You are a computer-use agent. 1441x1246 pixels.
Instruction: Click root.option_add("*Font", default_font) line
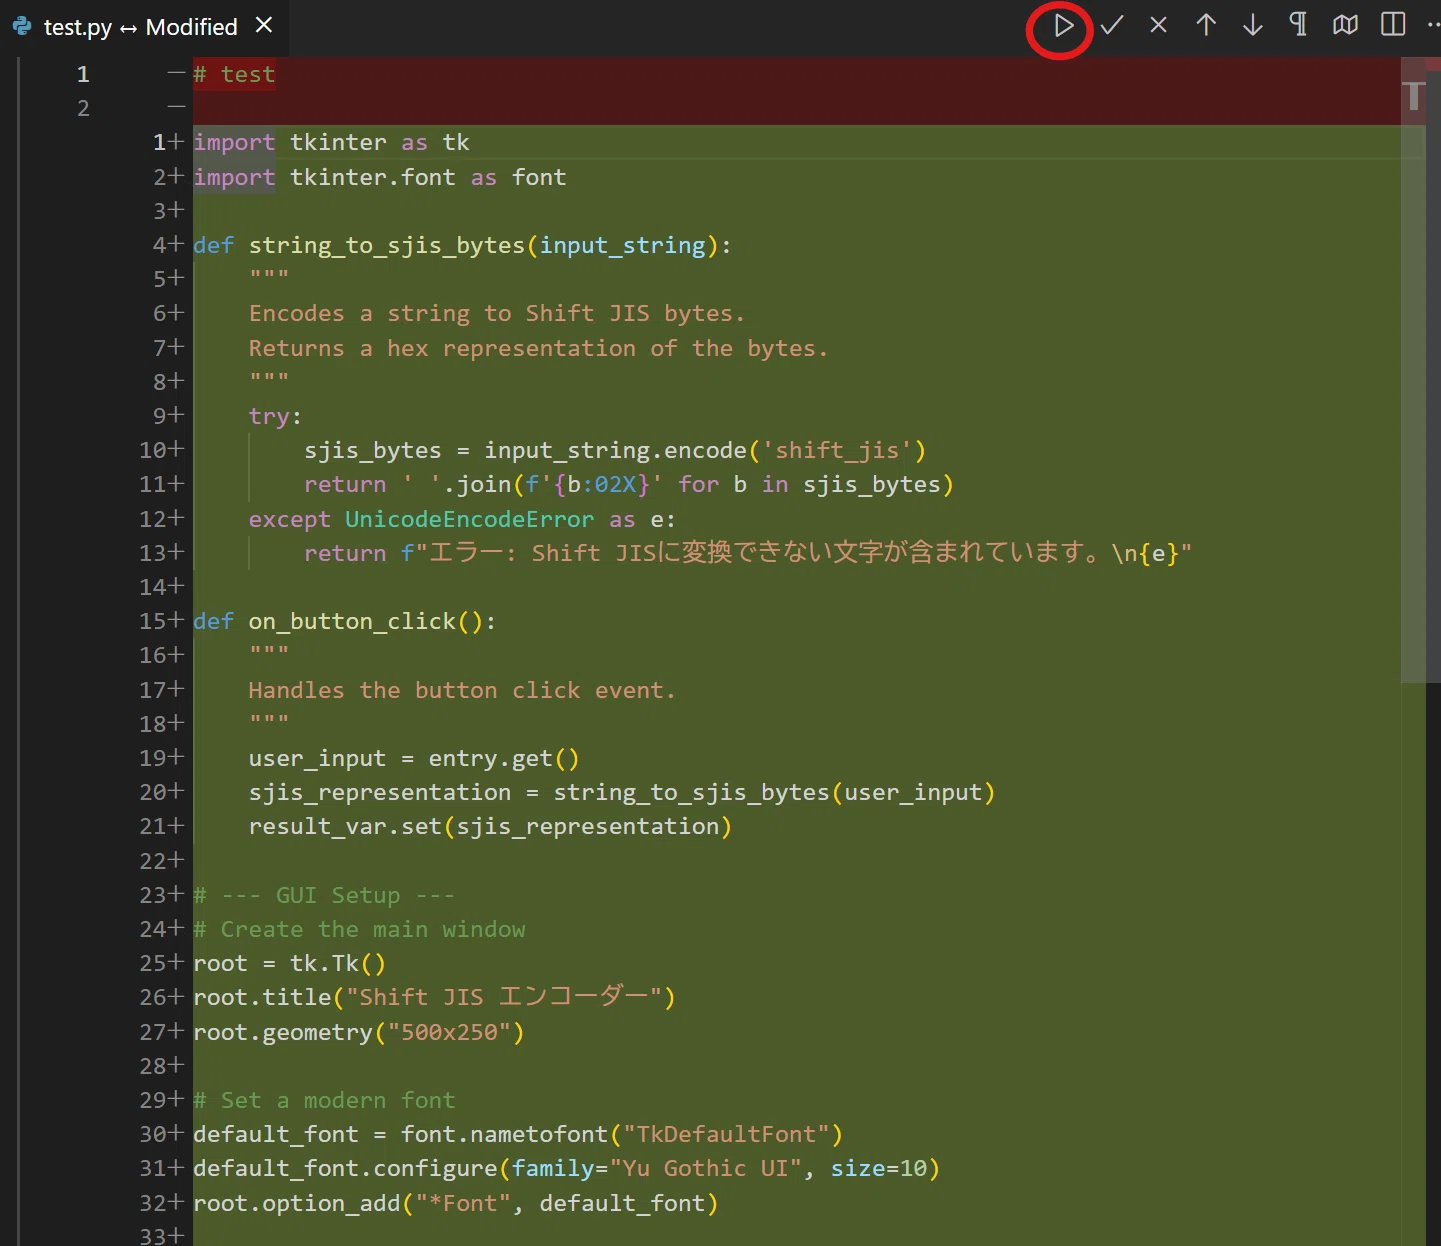click(455, 1202)
